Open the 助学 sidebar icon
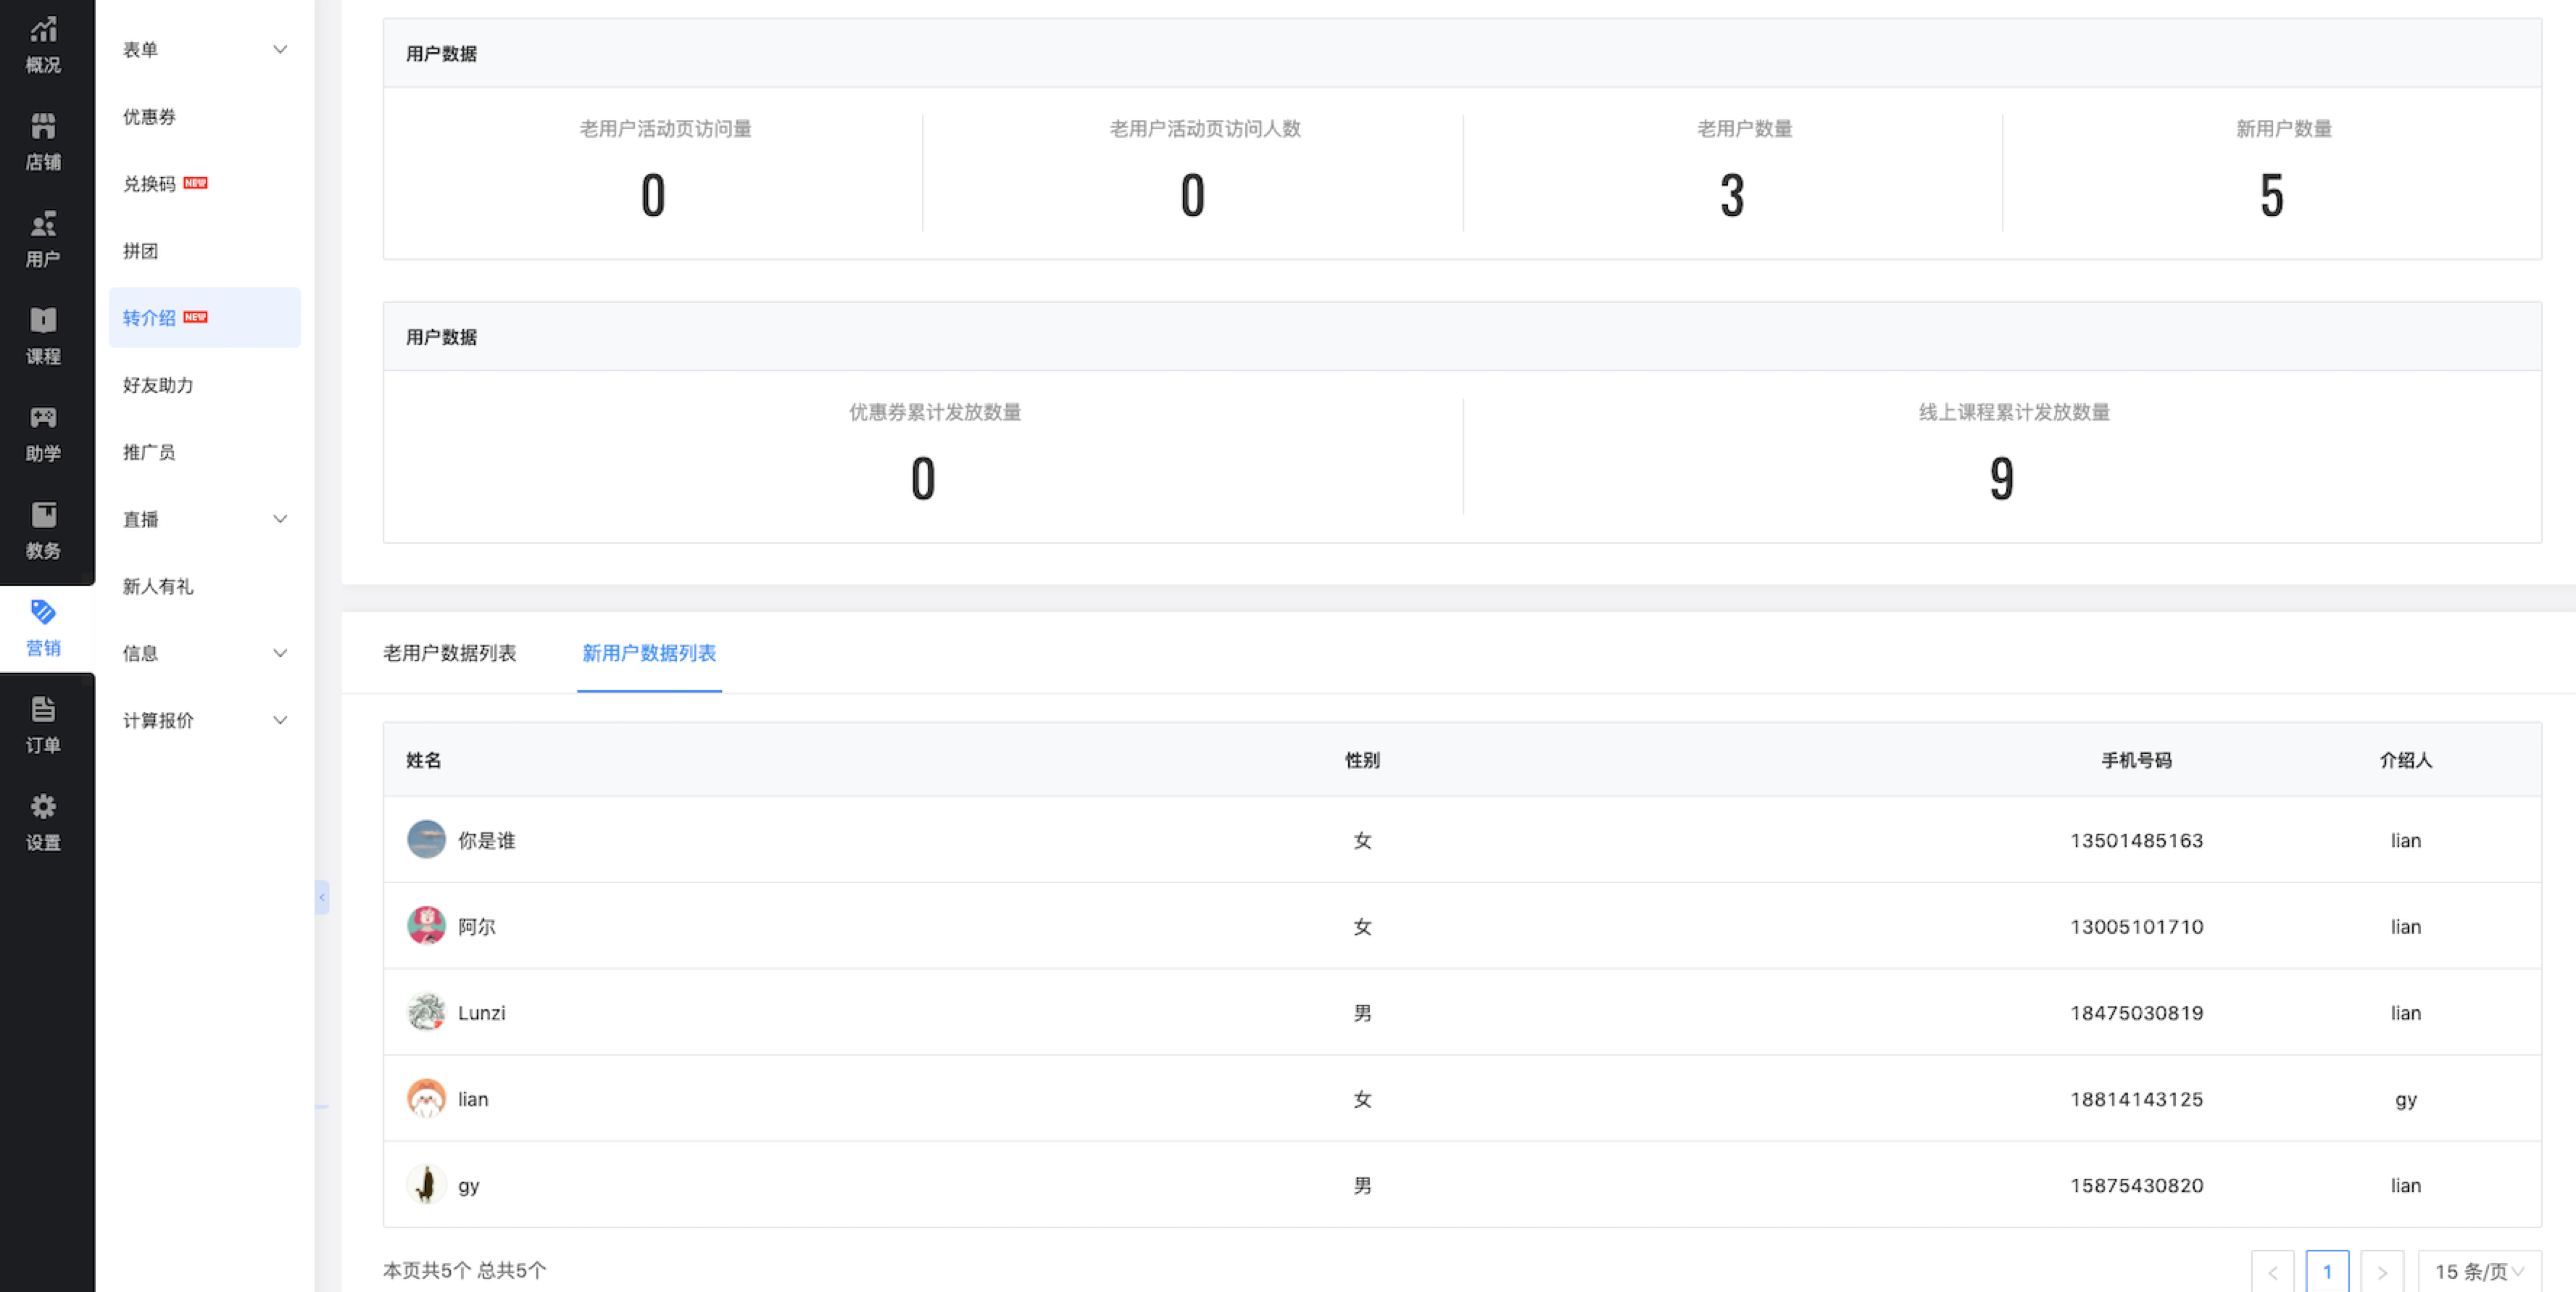 tap(43, 433)
